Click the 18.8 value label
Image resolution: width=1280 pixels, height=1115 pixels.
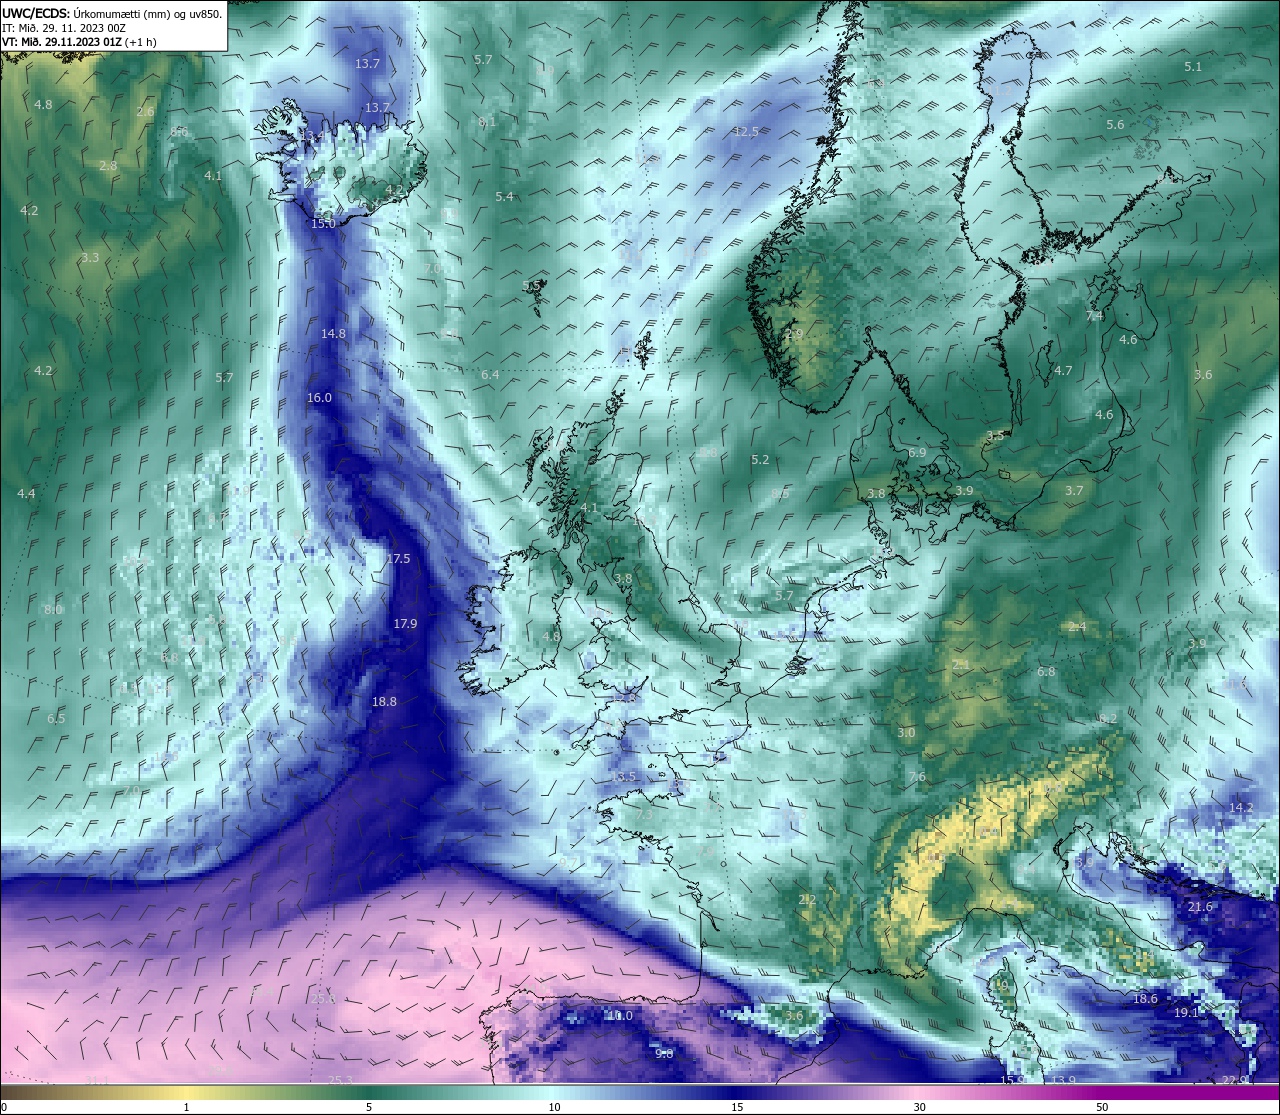point(384,702)
